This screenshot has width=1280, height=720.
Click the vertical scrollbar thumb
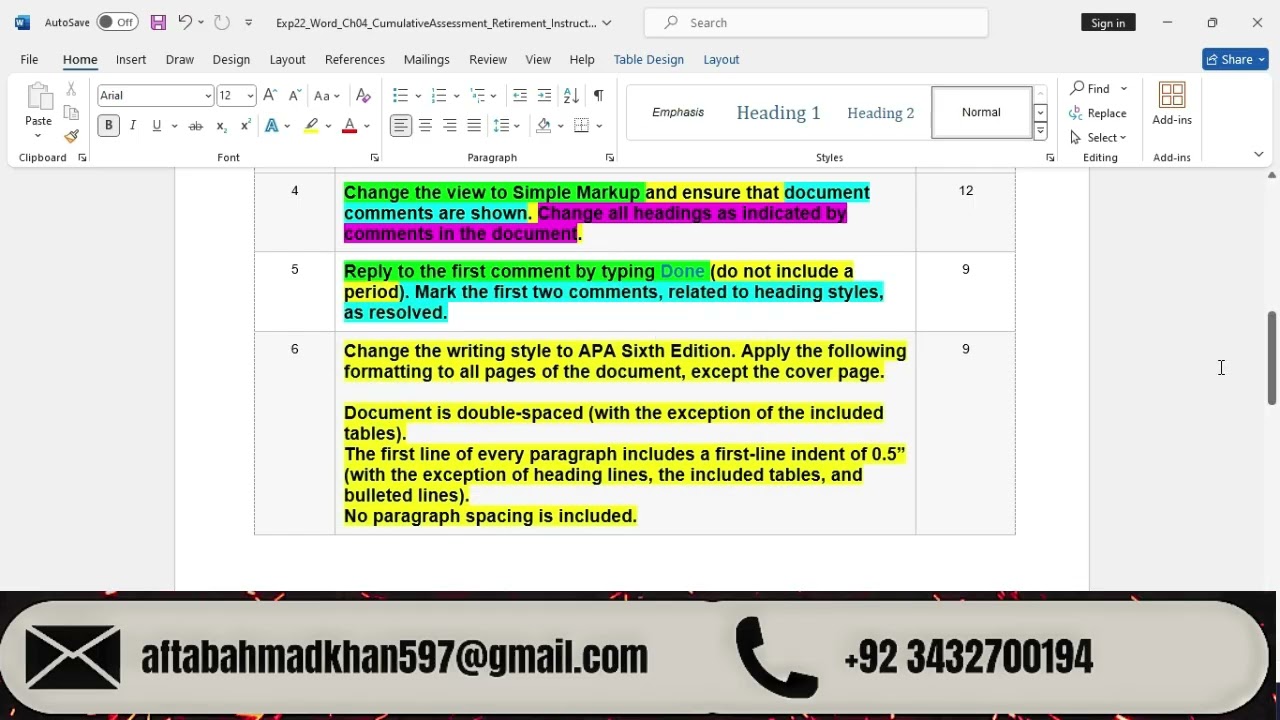[1272, 358]
